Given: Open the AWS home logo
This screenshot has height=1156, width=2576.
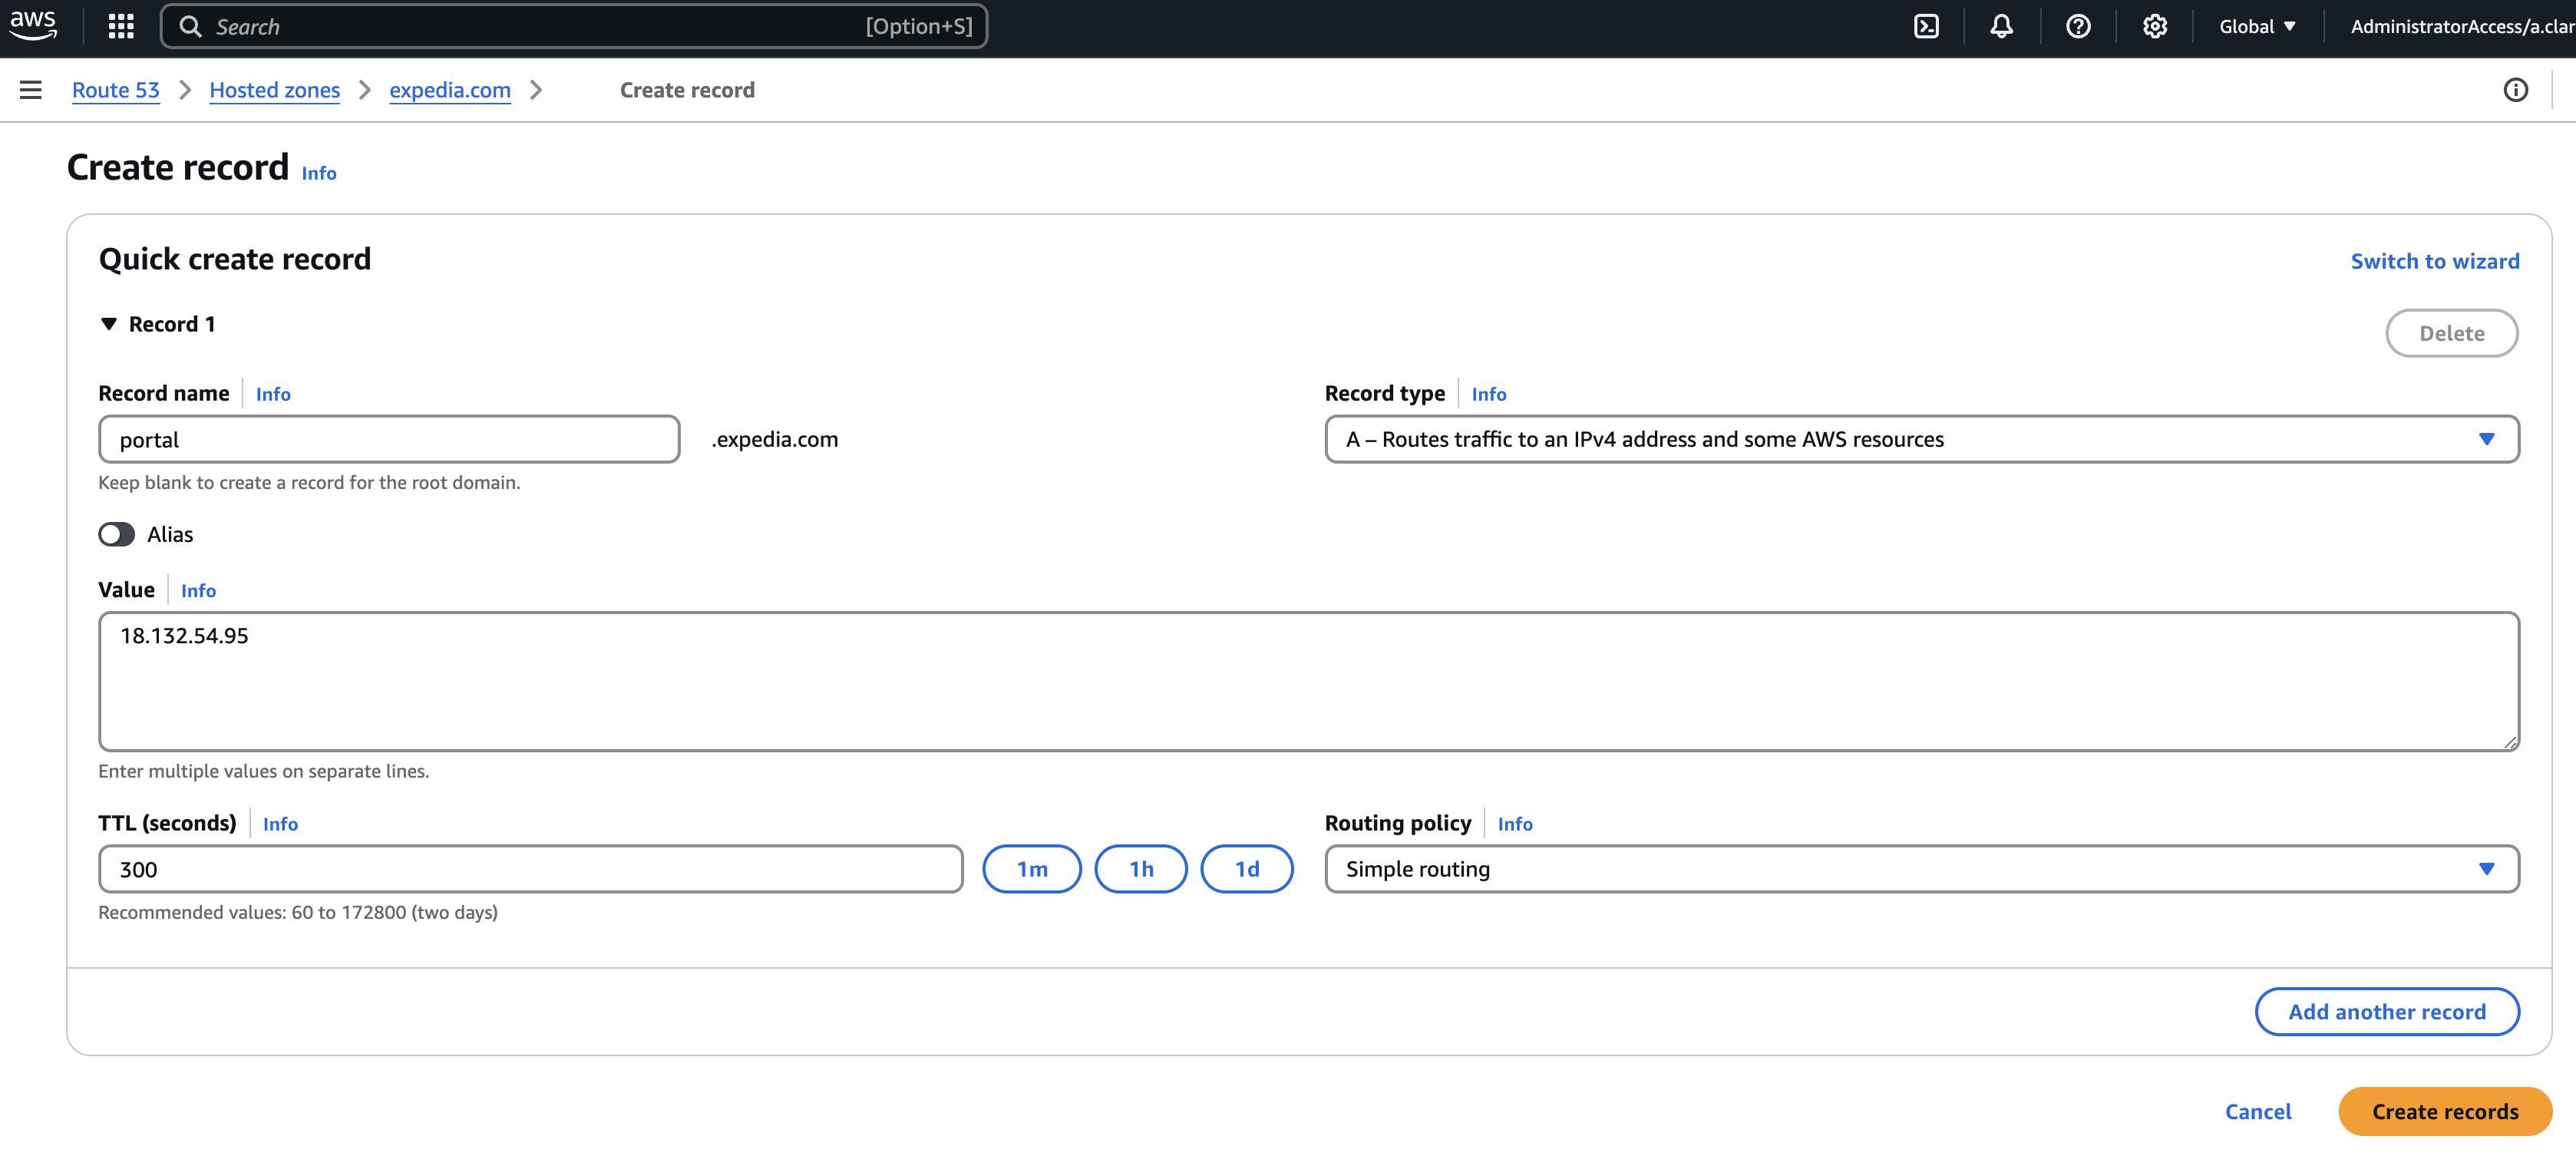Looking at the screenshot, I should coord(33,26).
